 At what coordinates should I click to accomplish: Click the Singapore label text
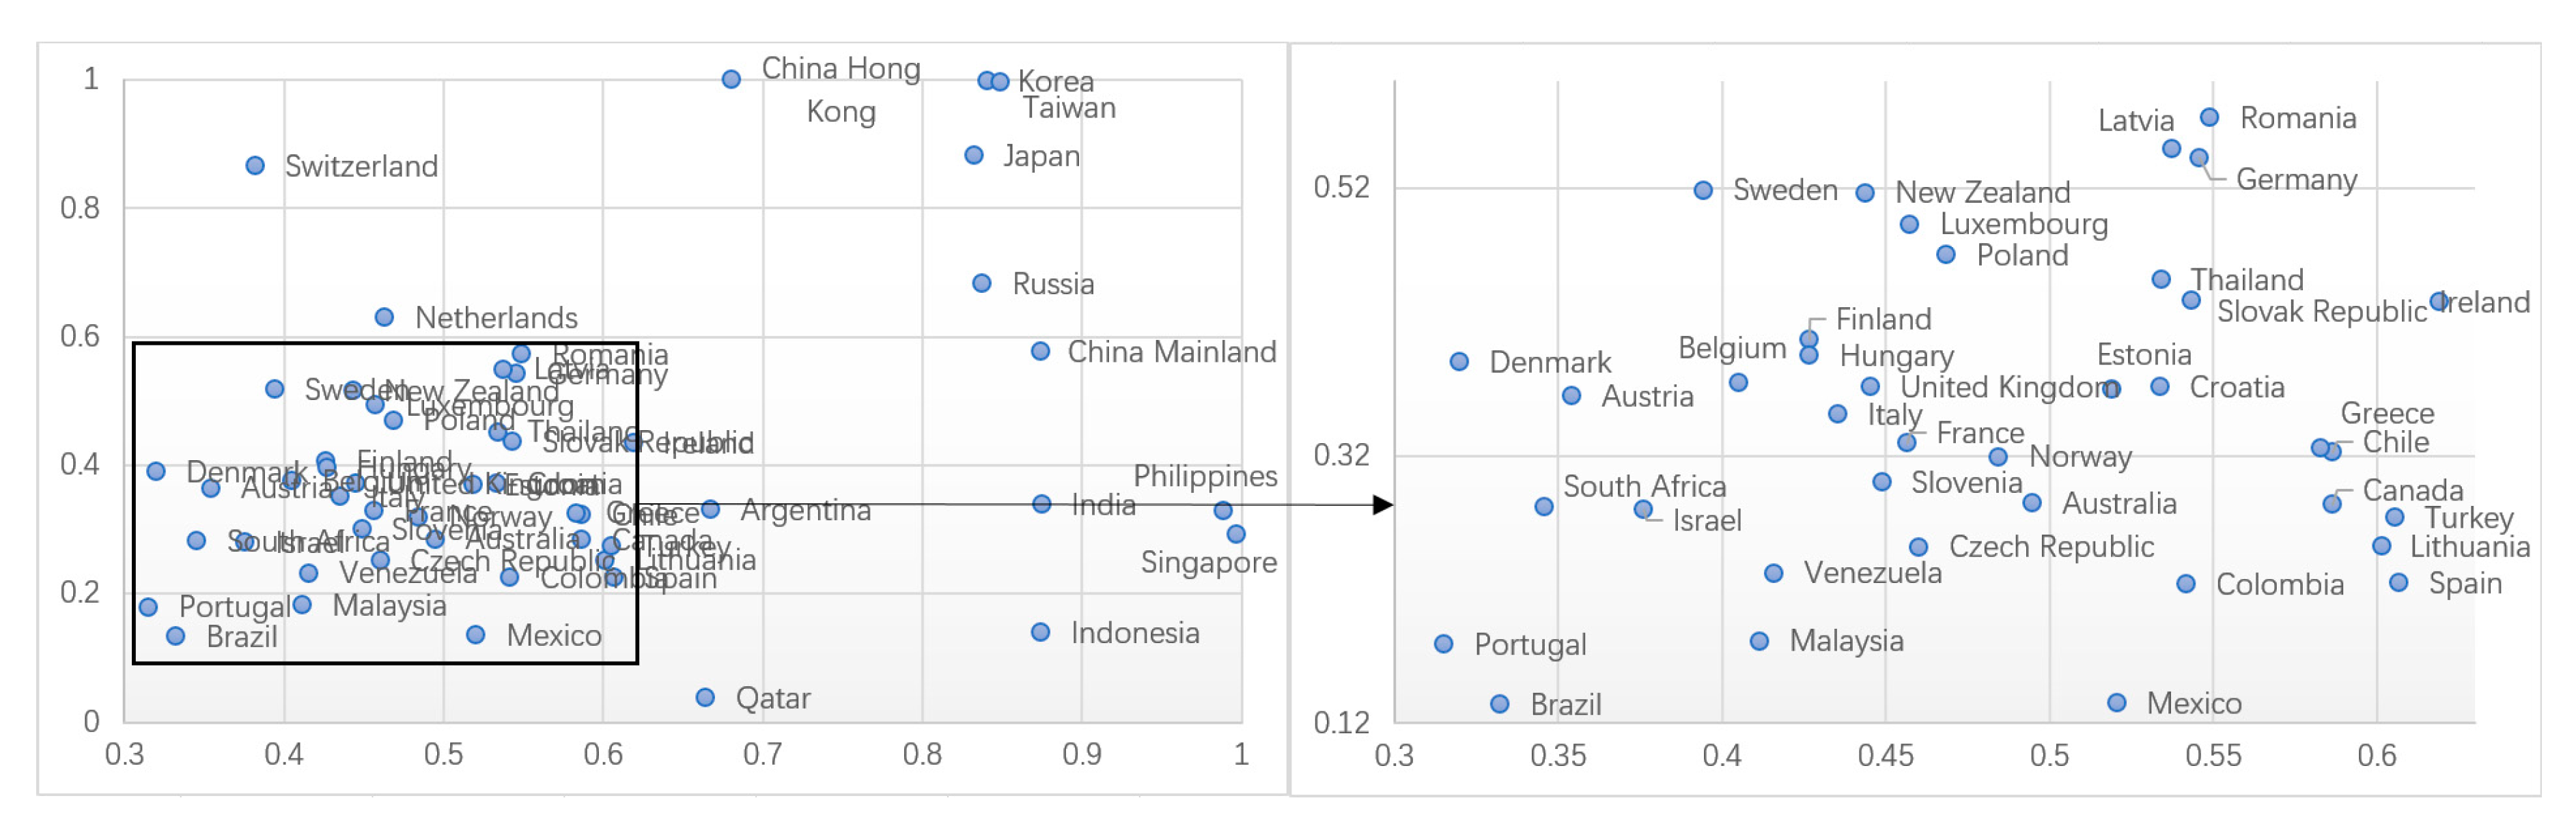1208,562
